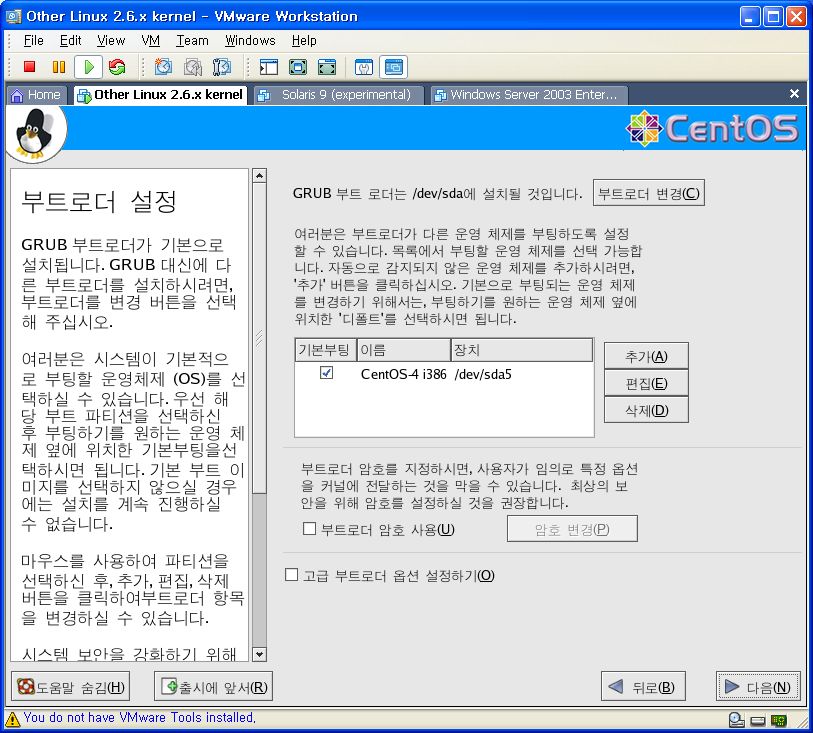Take a snapshot using the snapshot icon

pyautogui.click(x=163, y=67)
